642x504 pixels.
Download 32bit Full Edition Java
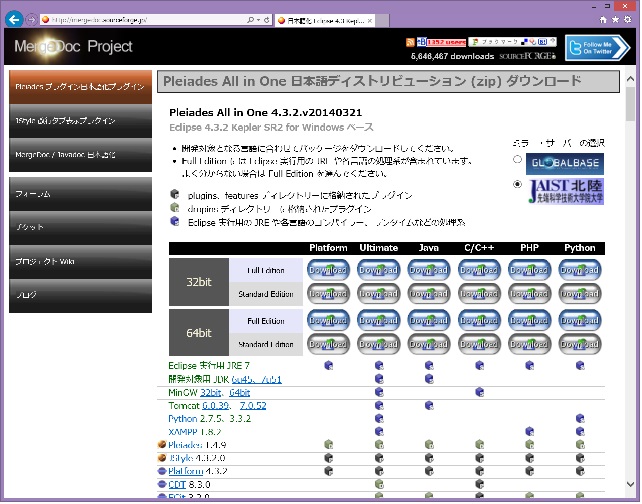(429, 271)
